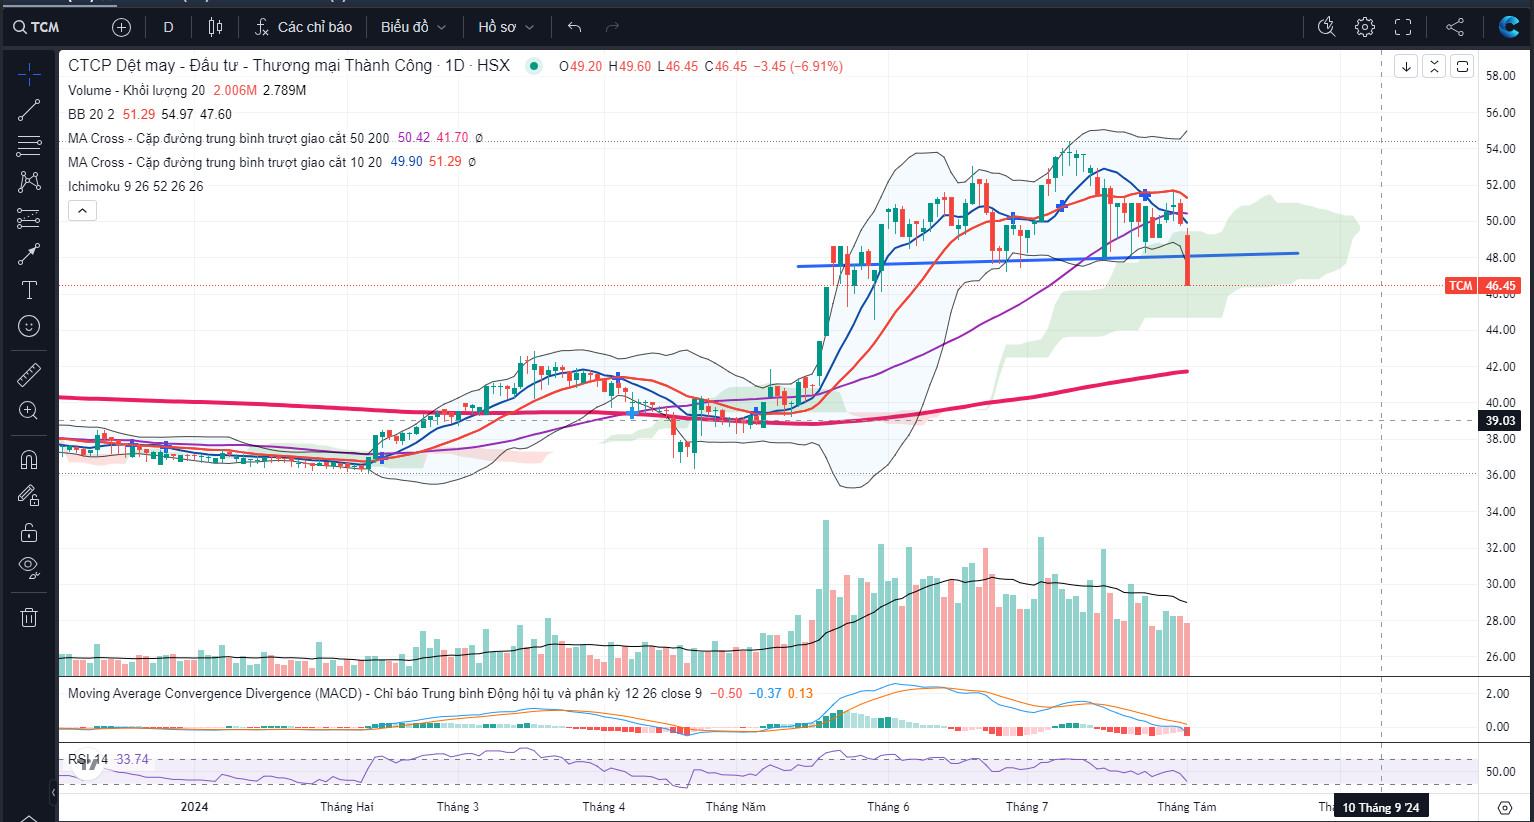Click the 58.00 price scale label
Viewport: 1534px width, 822px height.
1500,76
